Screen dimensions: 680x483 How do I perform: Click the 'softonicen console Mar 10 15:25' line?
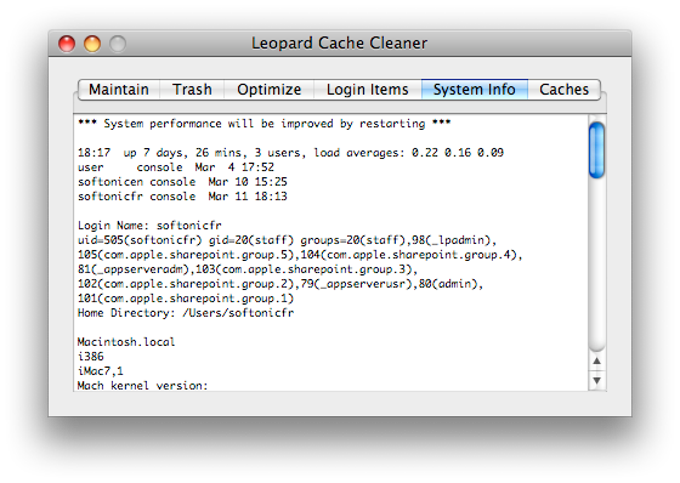(x=182, y=182)
